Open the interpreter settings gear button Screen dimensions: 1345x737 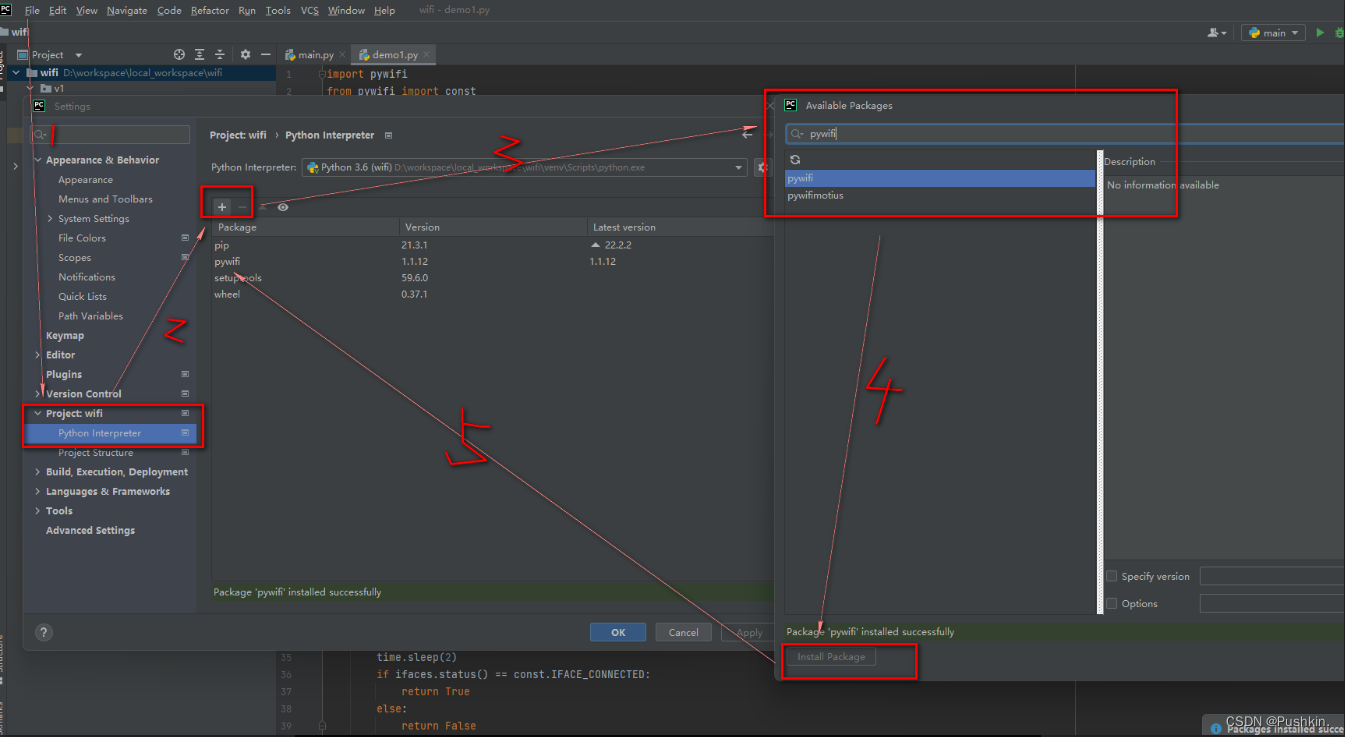point(761,168)
